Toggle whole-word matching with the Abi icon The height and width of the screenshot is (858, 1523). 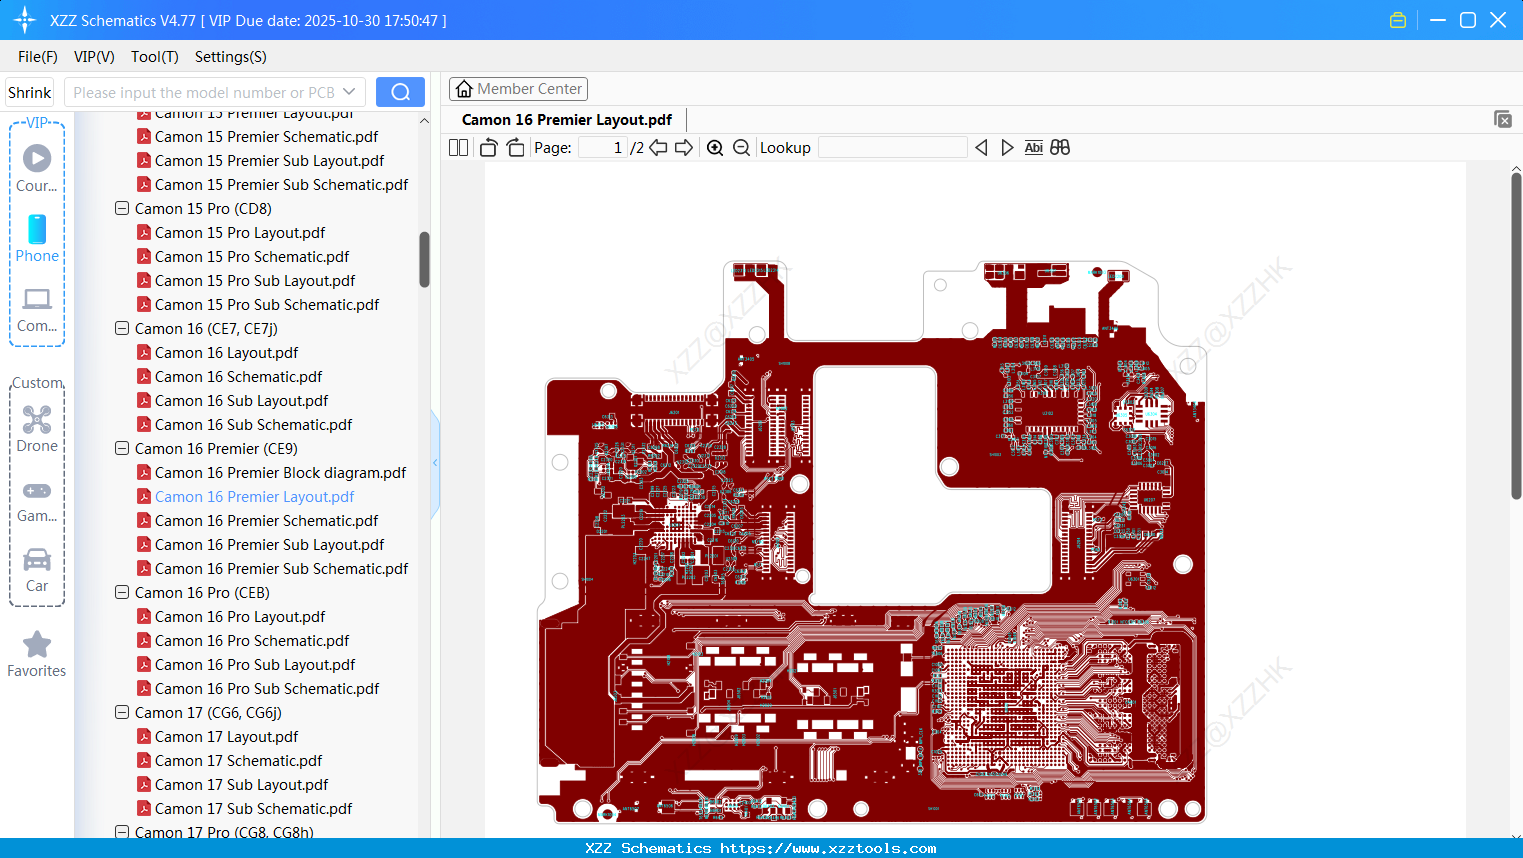click(1033, 147)
